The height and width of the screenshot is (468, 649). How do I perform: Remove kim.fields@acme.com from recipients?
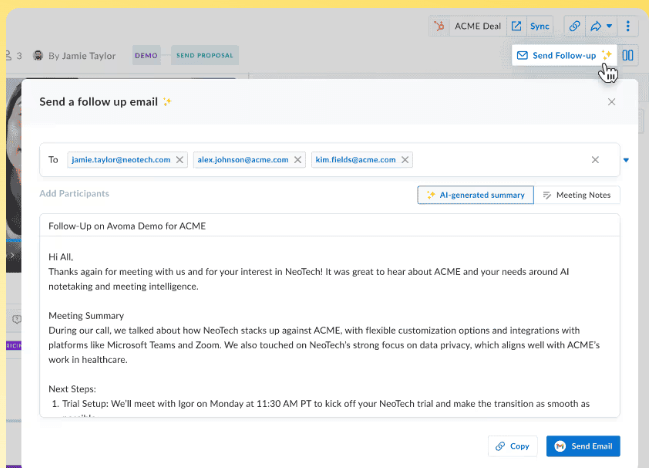pos(404,160)
